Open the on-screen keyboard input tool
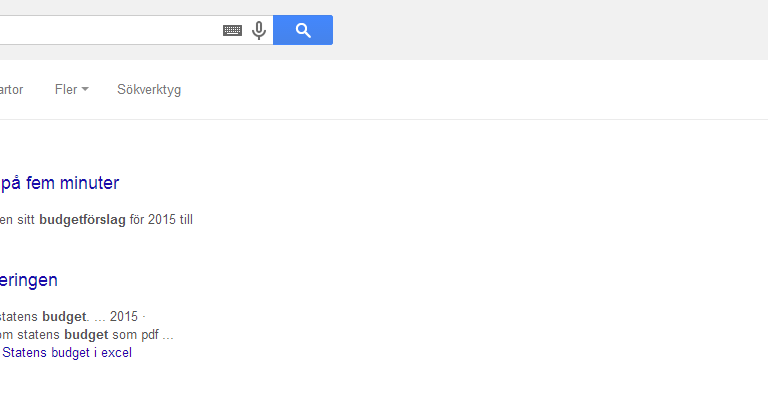768x397 pixels. coord(232,30)
